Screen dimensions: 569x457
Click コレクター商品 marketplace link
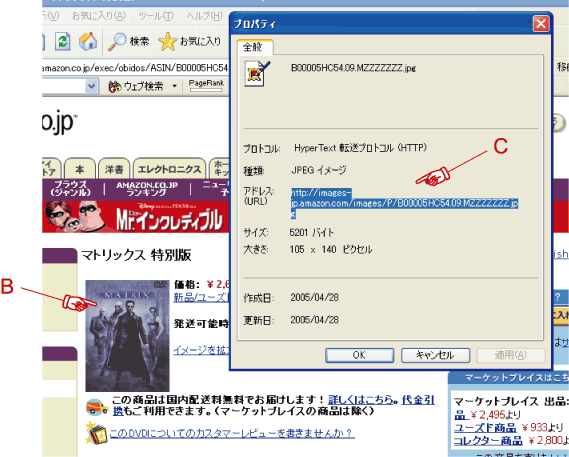coord(488,441)
